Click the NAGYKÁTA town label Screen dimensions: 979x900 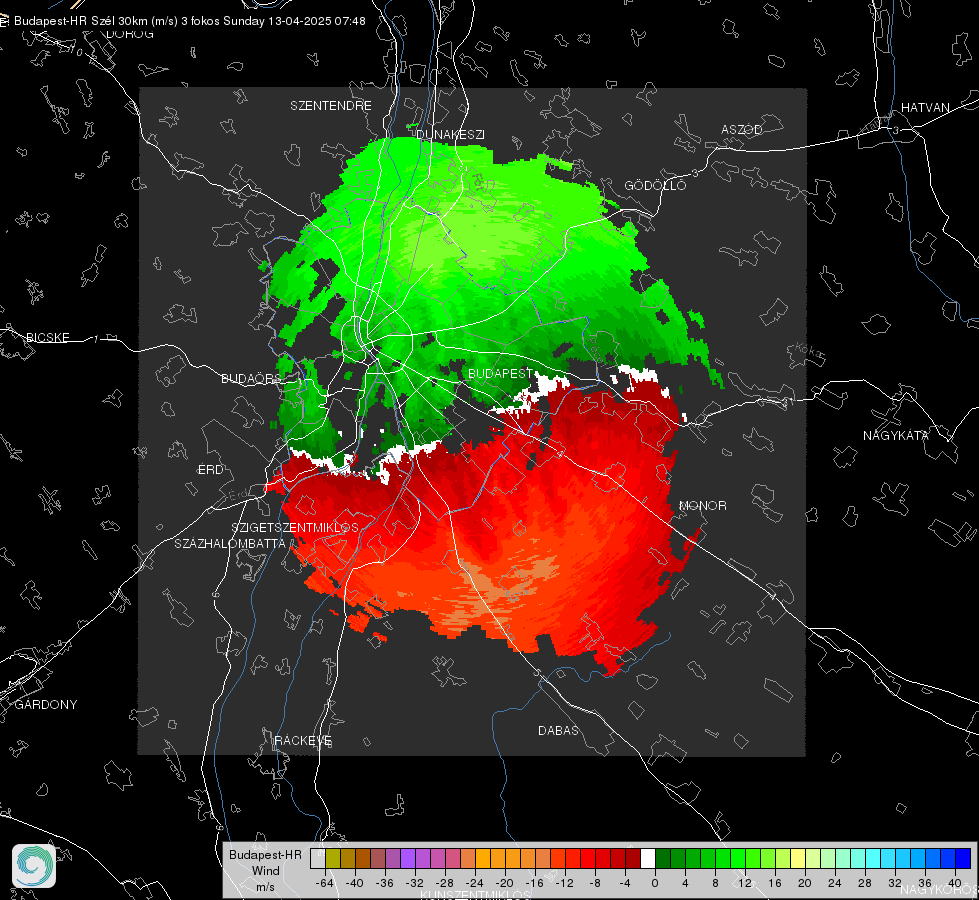896,435
